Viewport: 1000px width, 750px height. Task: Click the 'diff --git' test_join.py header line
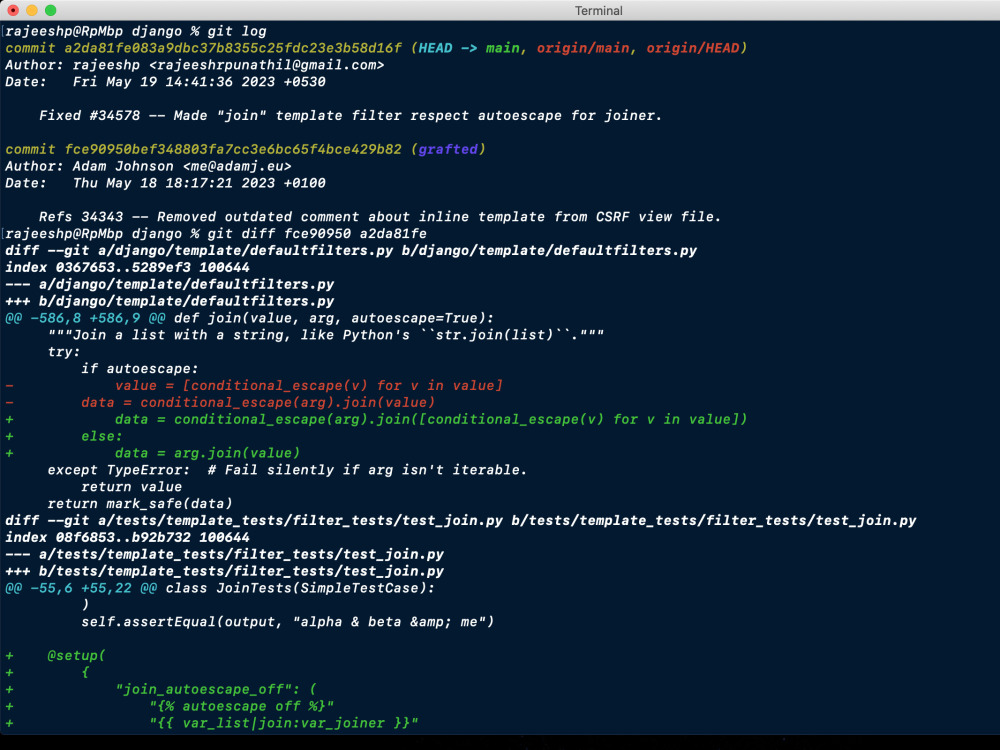click(x=460, y=520)
